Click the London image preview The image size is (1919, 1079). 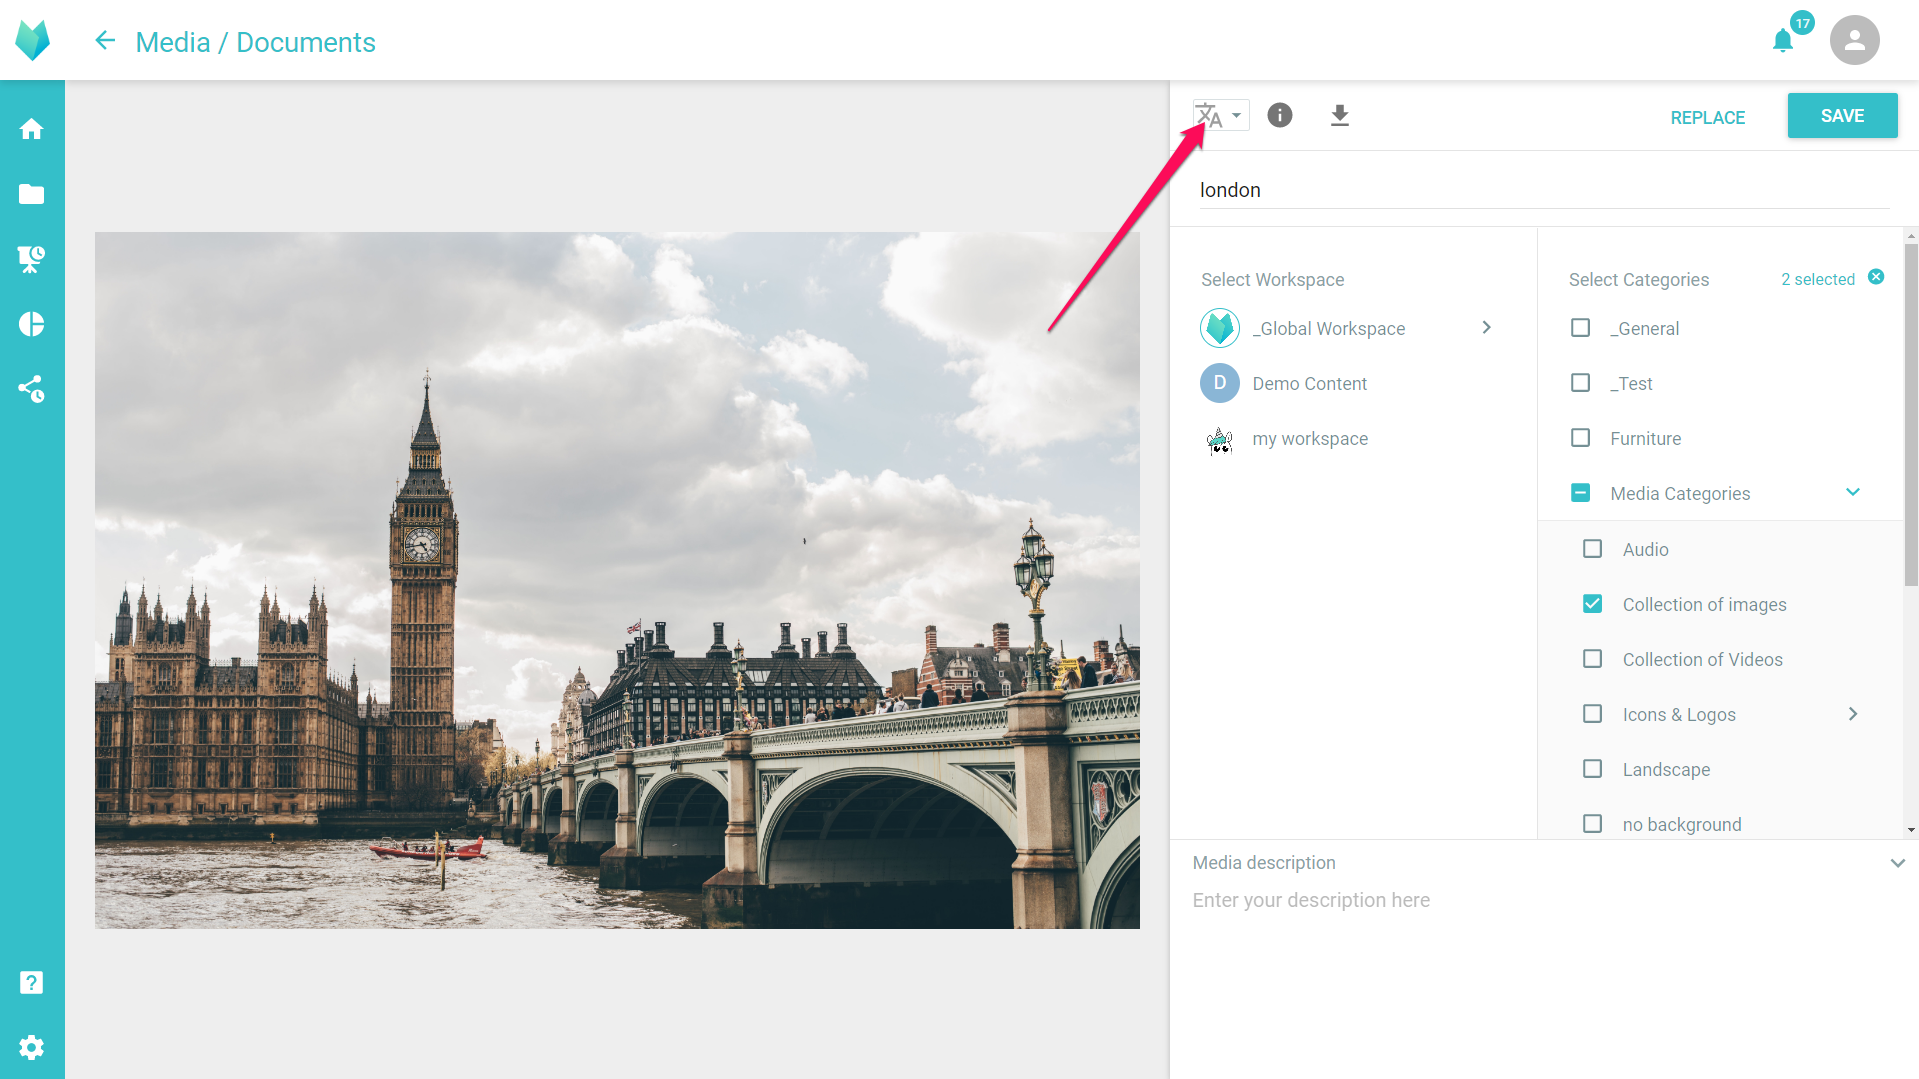click(x=617, y=580)
